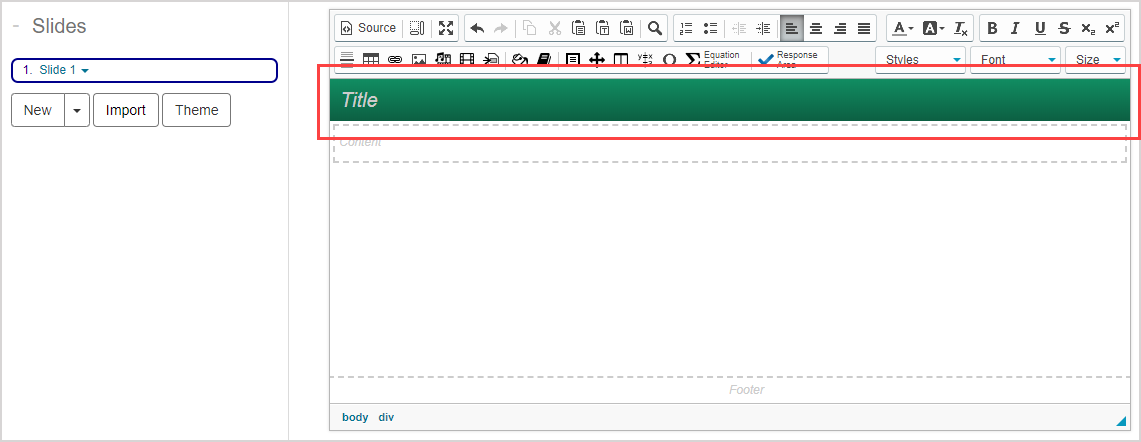Toggle underline formatting
This screenshot has height=442, width=1141.
(x=1040, y=28)
